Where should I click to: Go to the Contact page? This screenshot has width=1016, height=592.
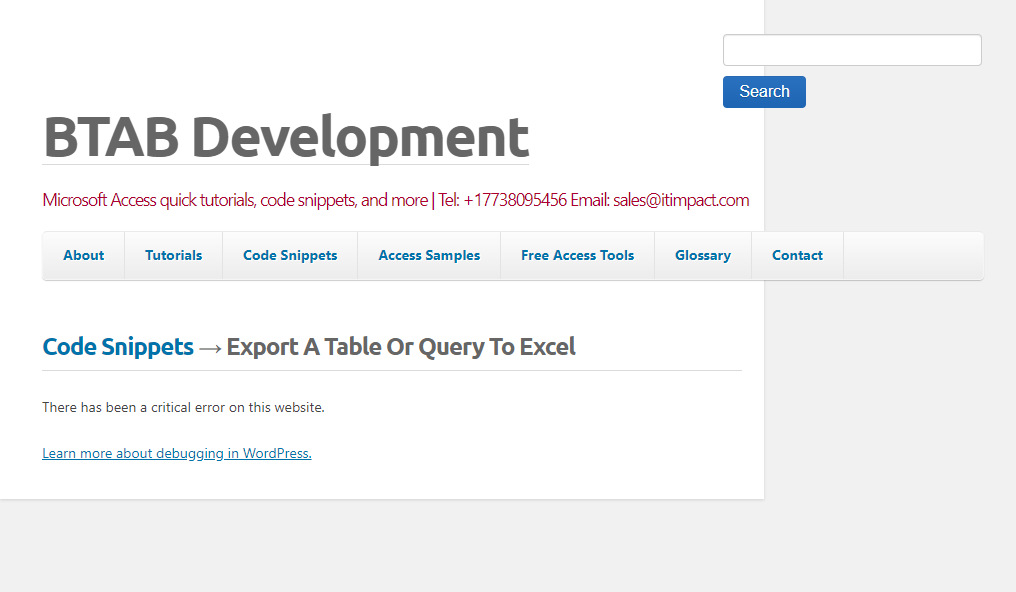(797, 255)
